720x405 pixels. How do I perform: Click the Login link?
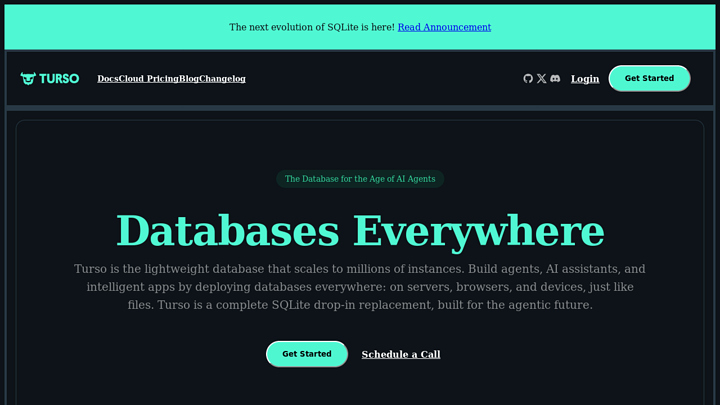[585, 79]
